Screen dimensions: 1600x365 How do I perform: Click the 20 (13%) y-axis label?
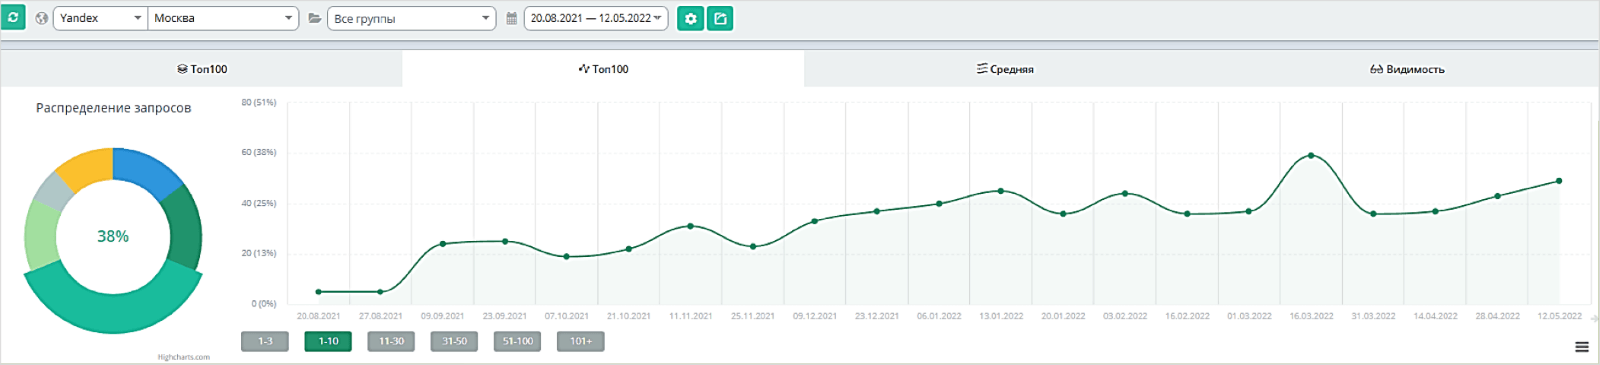coord(259,253)
